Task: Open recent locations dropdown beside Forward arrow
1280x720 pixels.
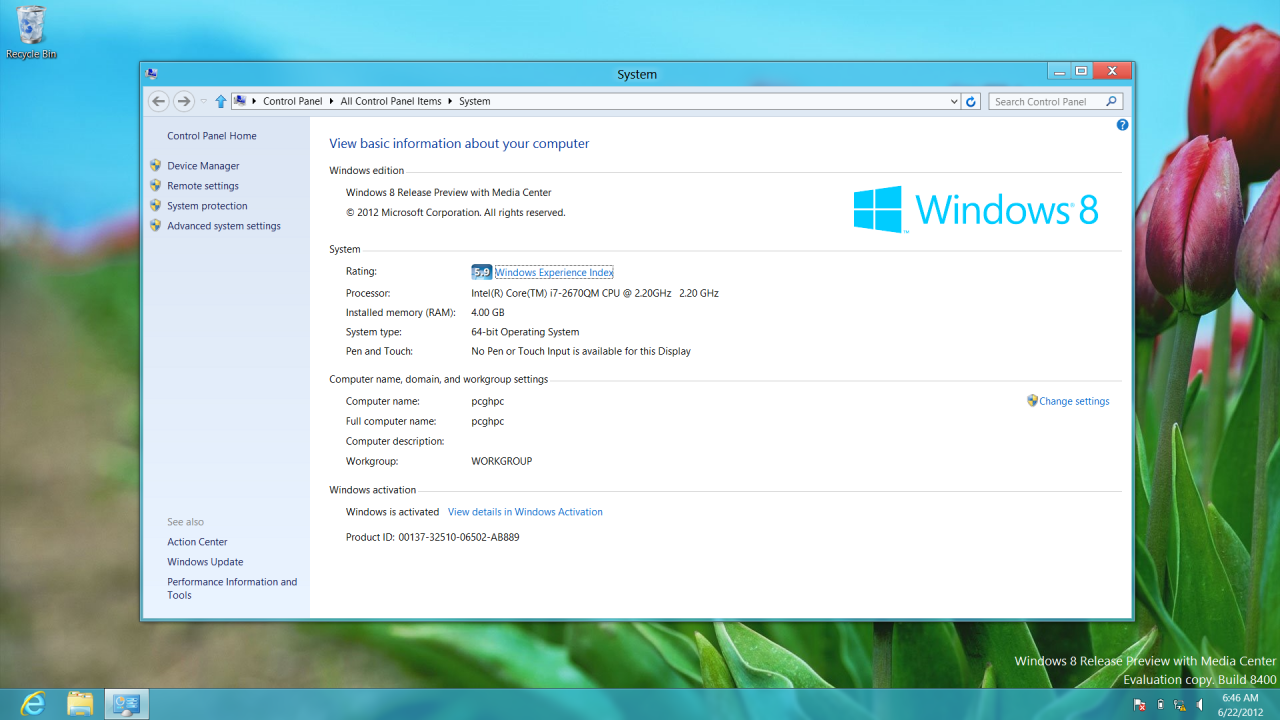Action: tap(203, 101)
